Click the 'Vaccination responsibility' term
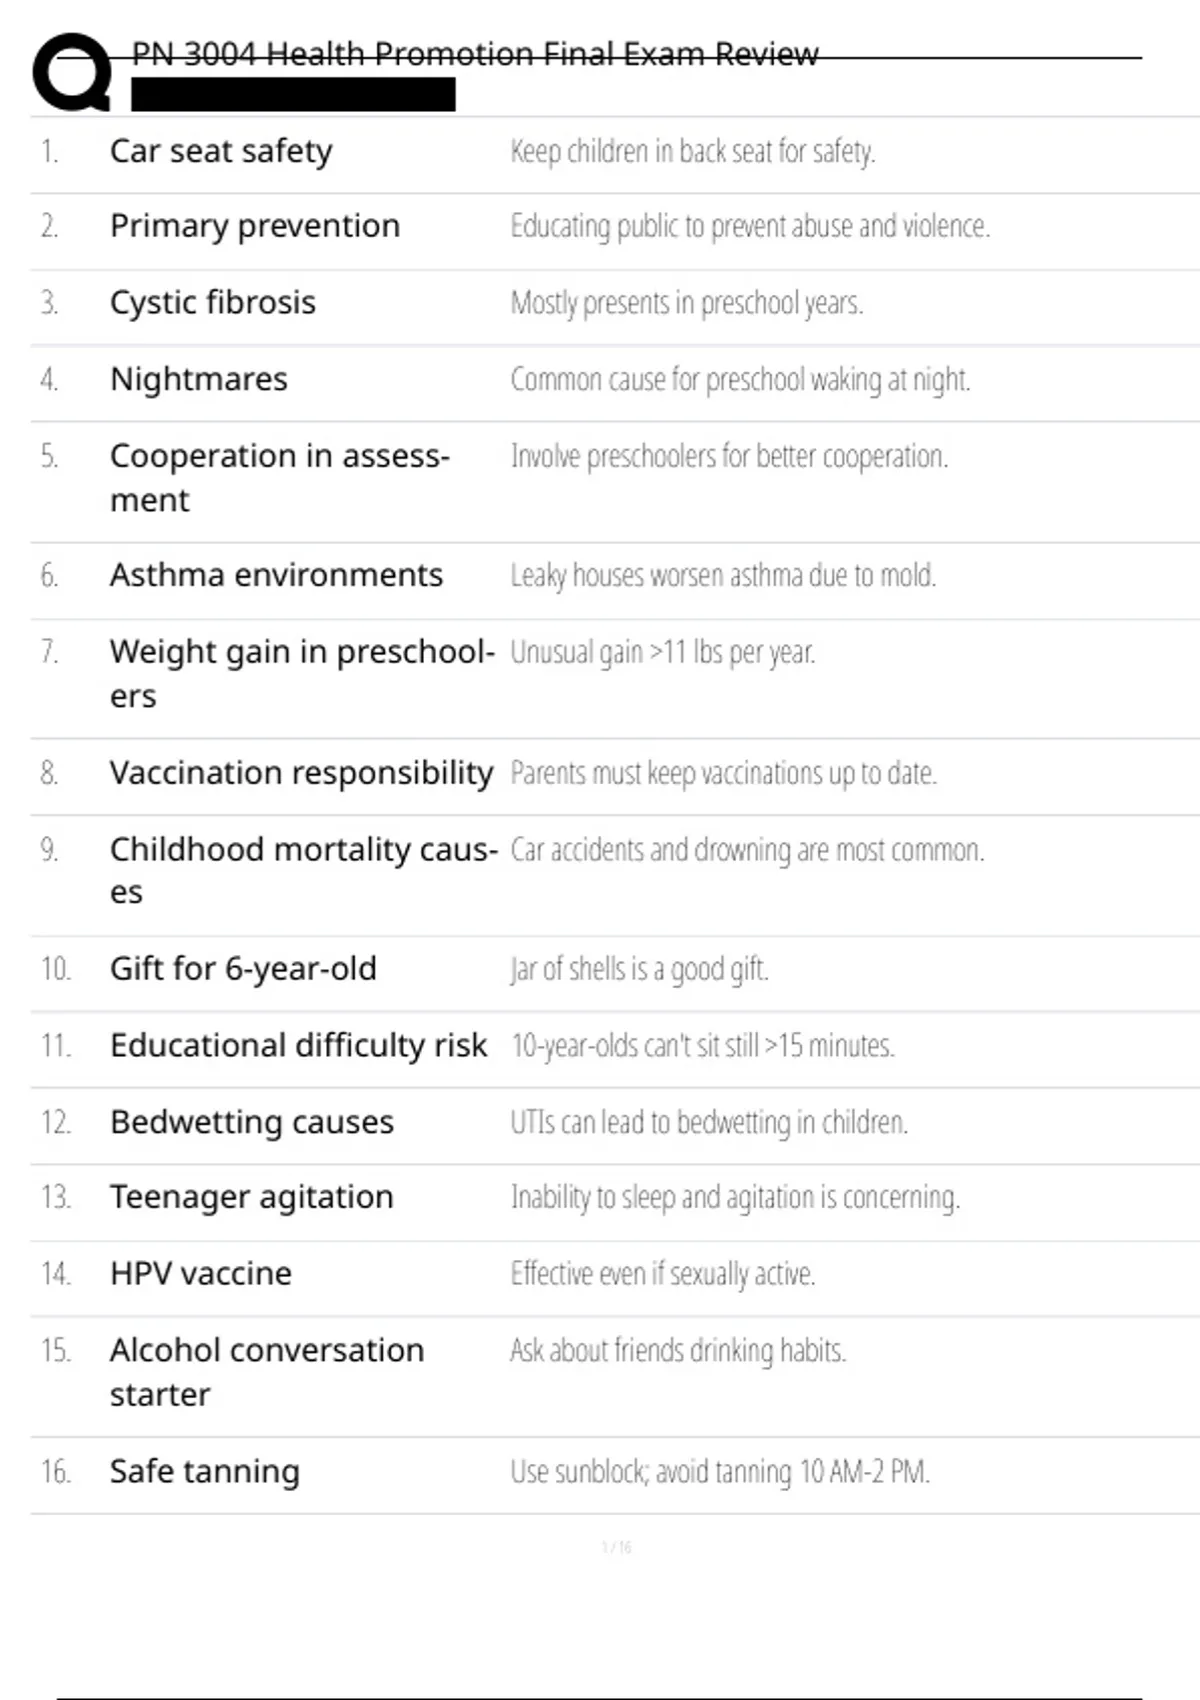The height and width of the screenshot is (1700, 1200). (x=301, y=773)
